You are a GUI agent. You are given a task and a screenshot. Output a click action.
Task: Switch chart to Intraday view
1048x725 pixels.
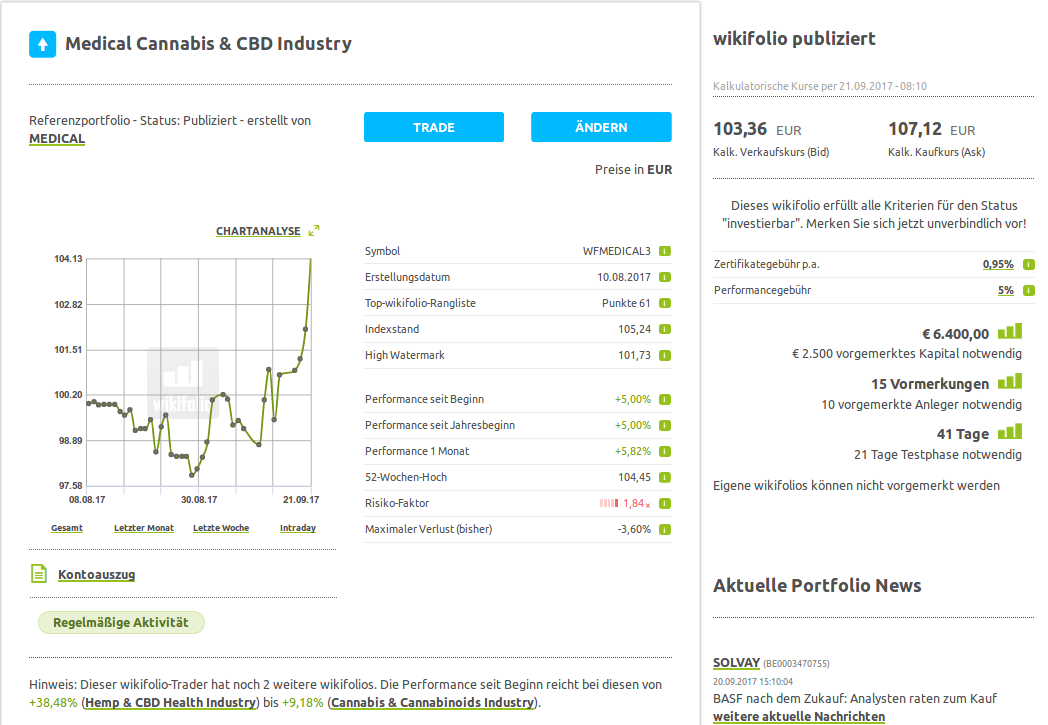(298, 528)
